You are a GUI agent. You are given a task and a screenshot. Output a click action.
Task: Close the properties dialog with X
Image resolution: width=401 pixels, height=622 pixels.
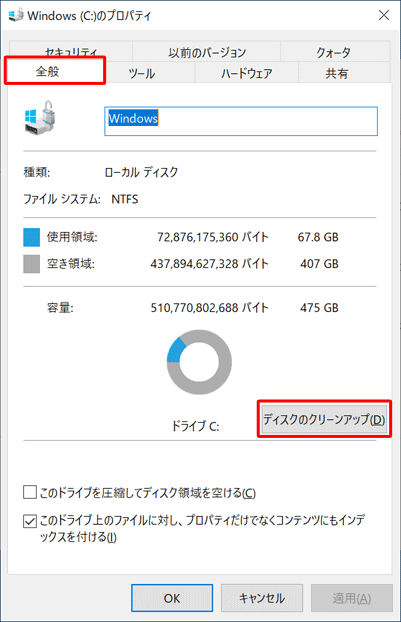[x=384, y=15]
